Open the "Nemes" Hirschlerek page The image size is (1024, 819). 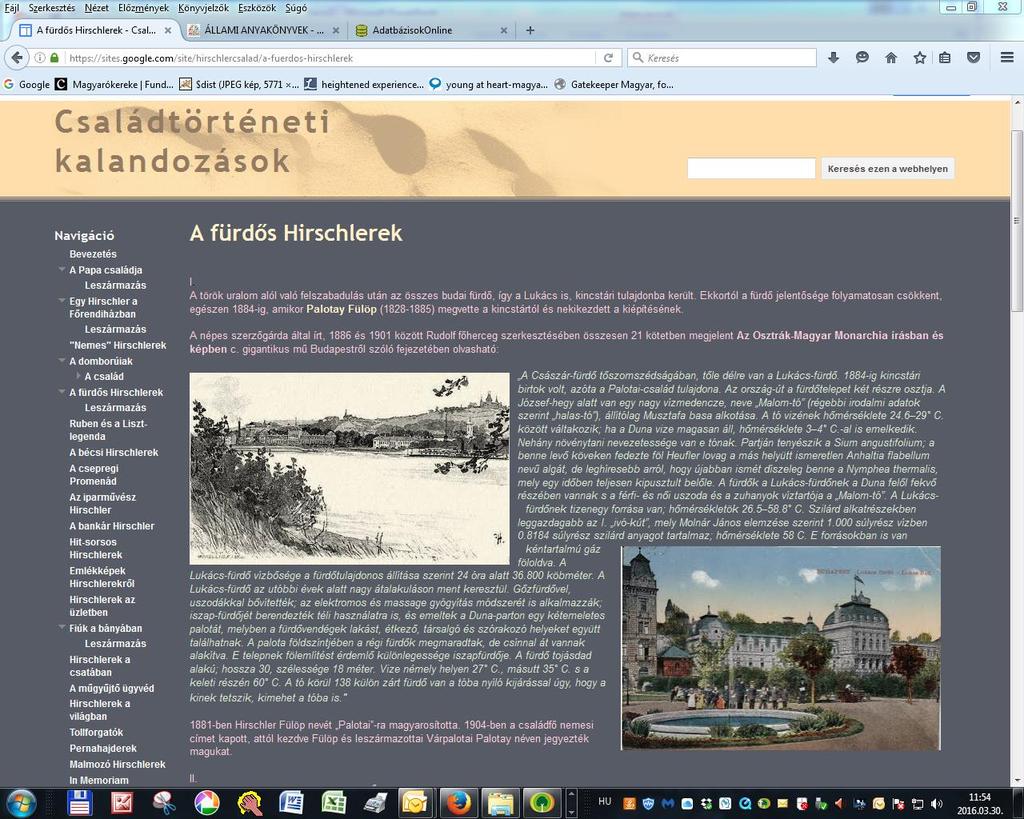pyautogui.click(x=118, y=345)
